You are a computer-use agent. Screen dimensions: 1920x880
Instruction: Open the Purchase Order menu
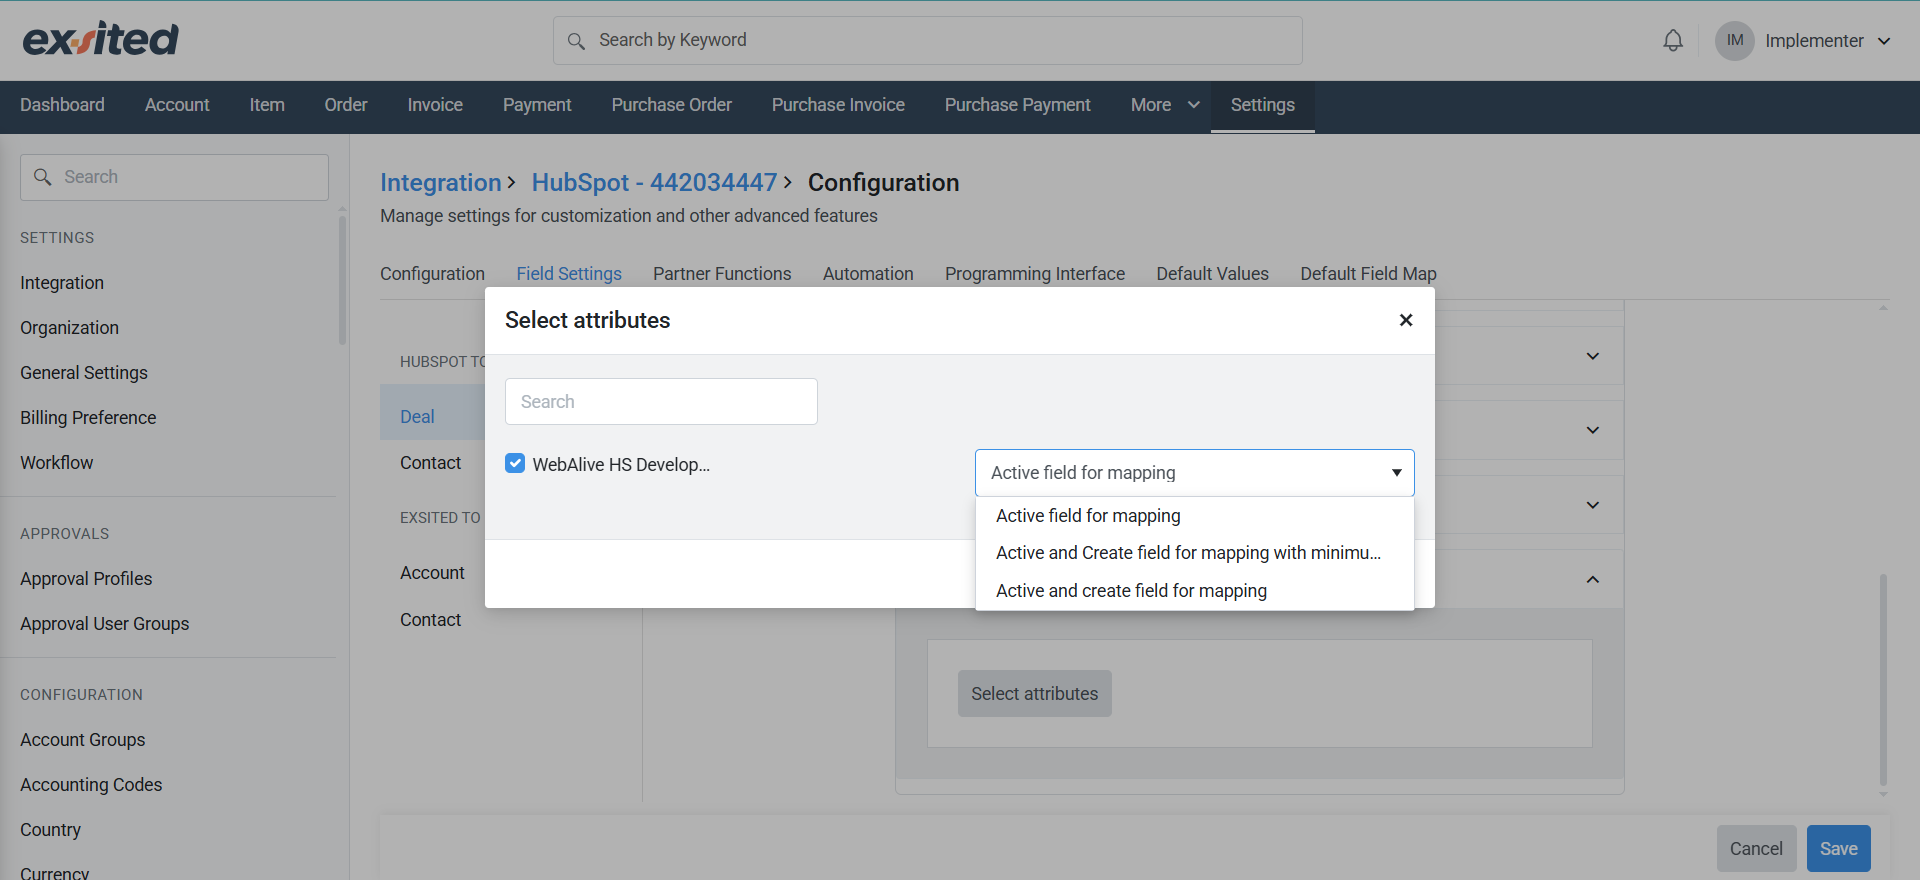coord(672,105)
